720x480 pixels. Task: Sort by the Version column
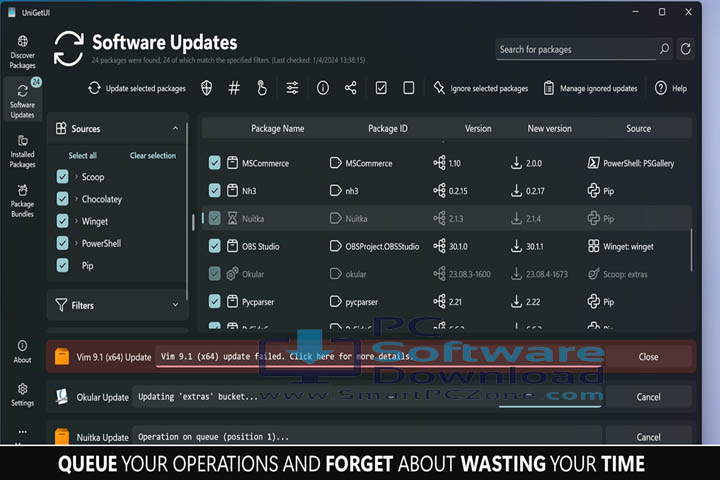pos(478,129)
